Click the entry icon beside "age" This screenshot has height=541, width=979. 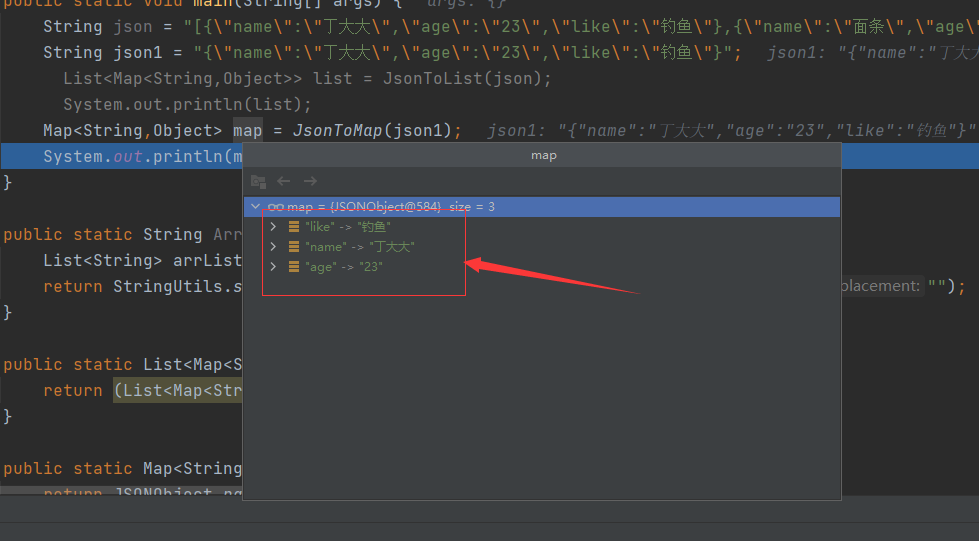[293, 267]
